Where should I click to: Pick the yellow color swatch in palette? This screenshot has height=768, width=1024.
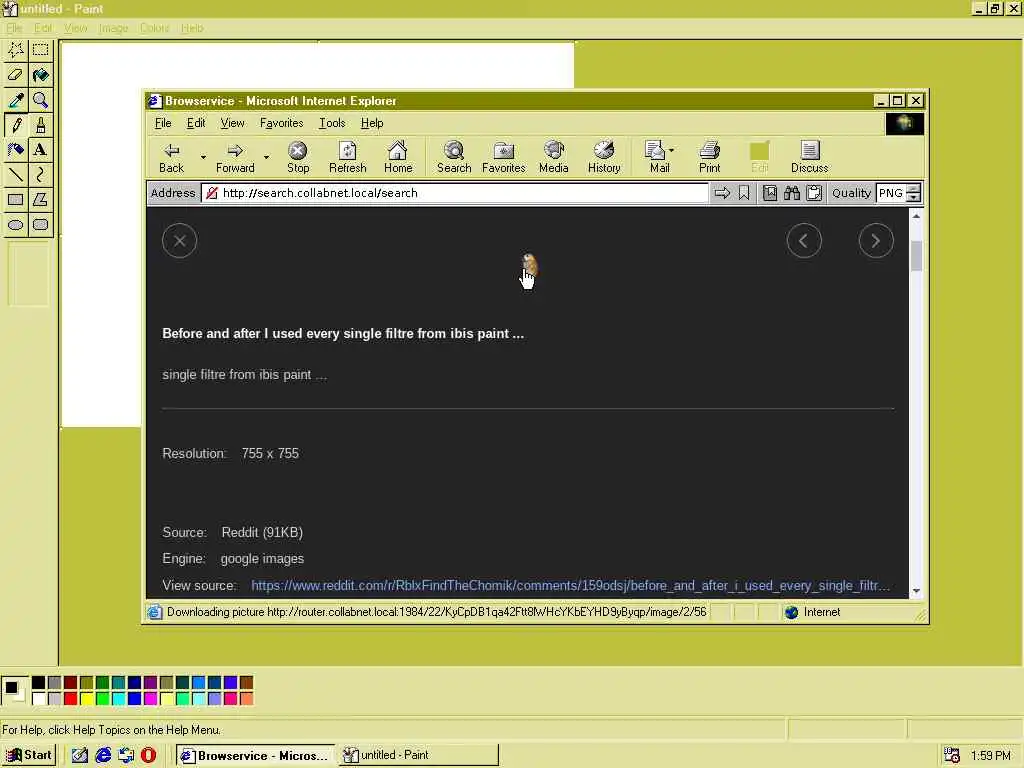[86, 698]
